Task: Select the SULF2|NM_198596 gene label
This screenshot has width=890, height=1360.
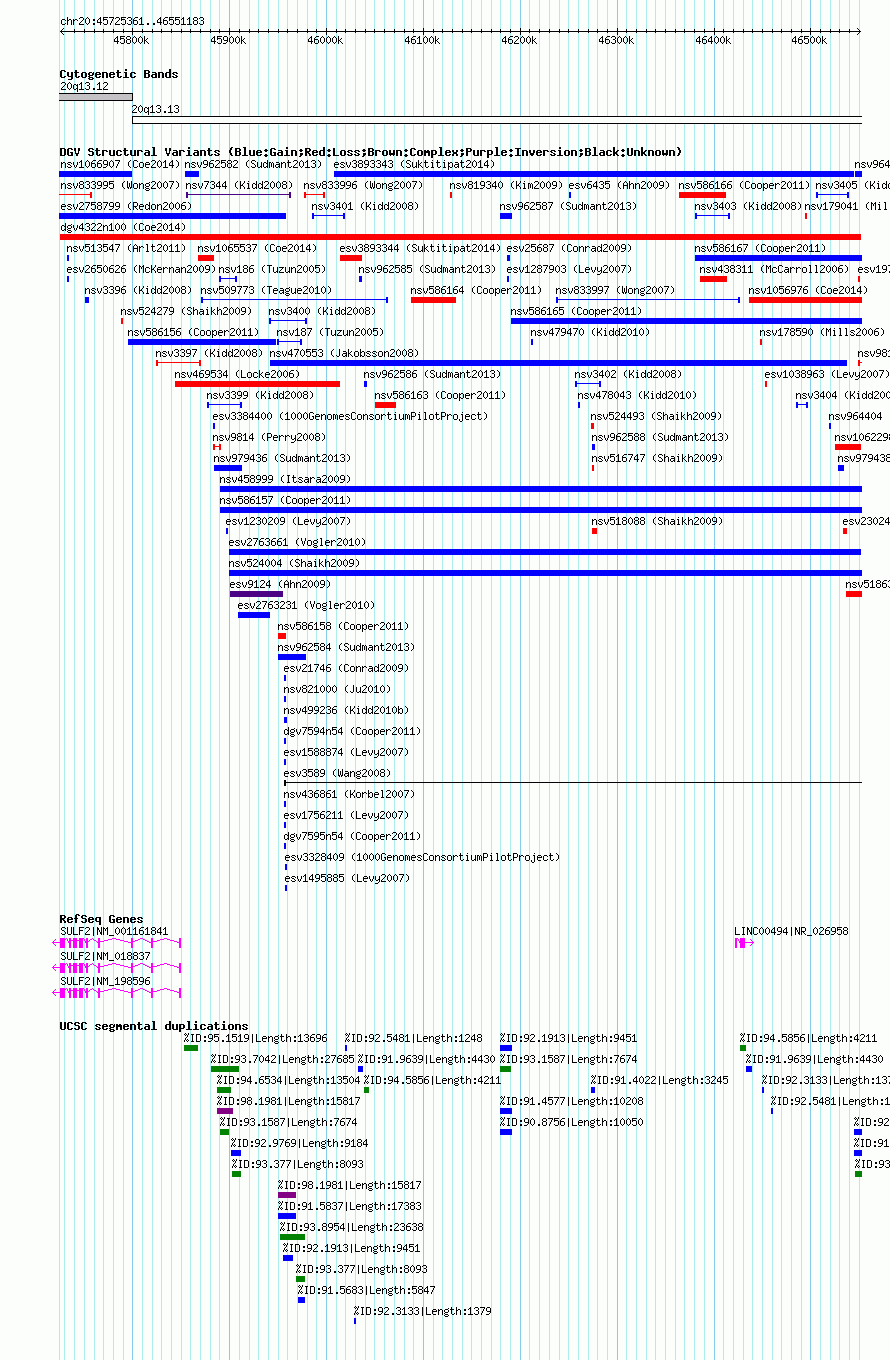Action: coord(105,981)
